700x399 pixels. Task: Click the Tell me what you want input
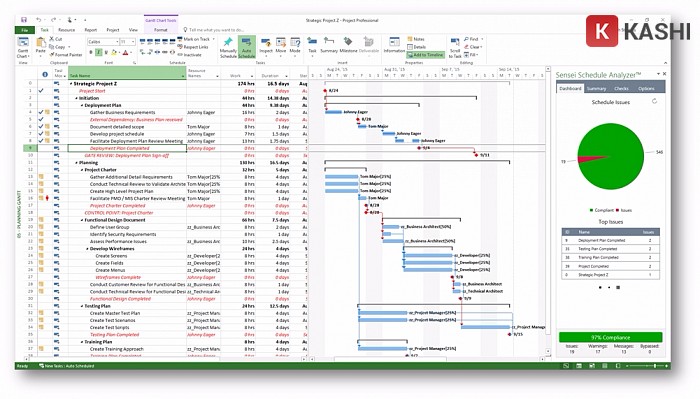(x=216, y=30)
